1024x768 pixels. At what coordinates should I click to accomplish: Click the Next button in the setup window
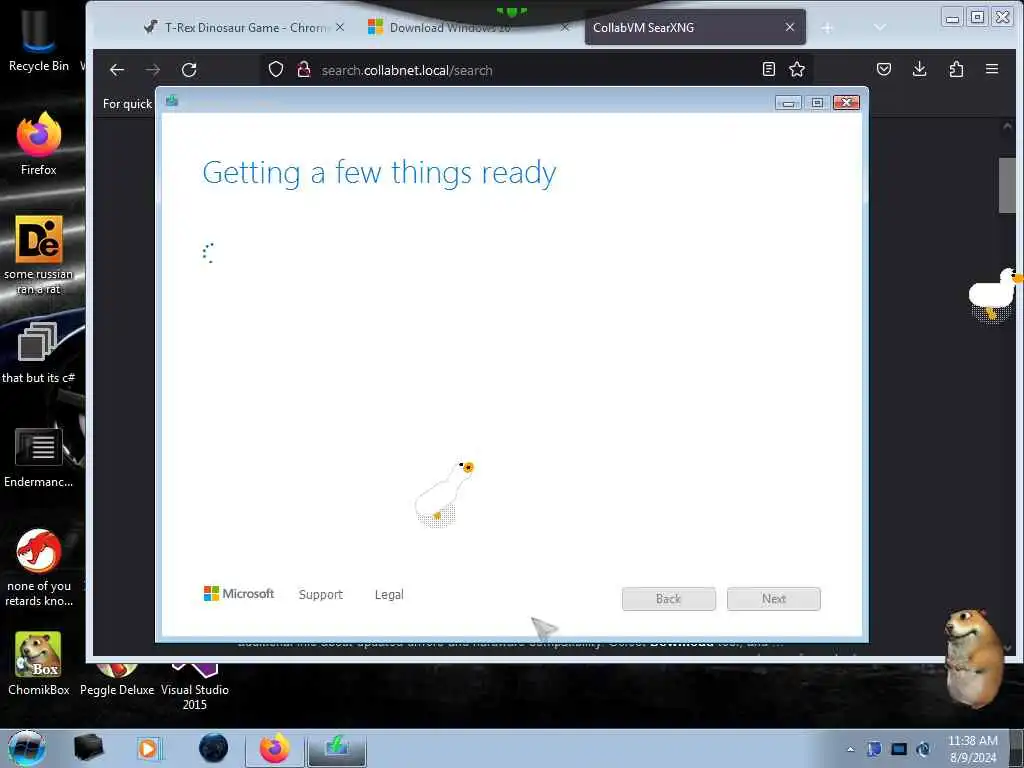(x=774, y=599)
